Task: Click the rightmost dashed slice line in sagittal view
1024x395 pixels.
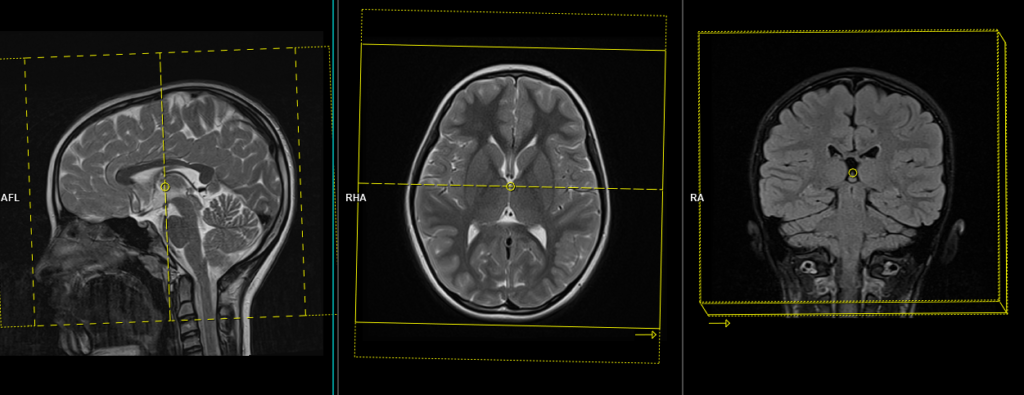Action: [x=300, y=181]
